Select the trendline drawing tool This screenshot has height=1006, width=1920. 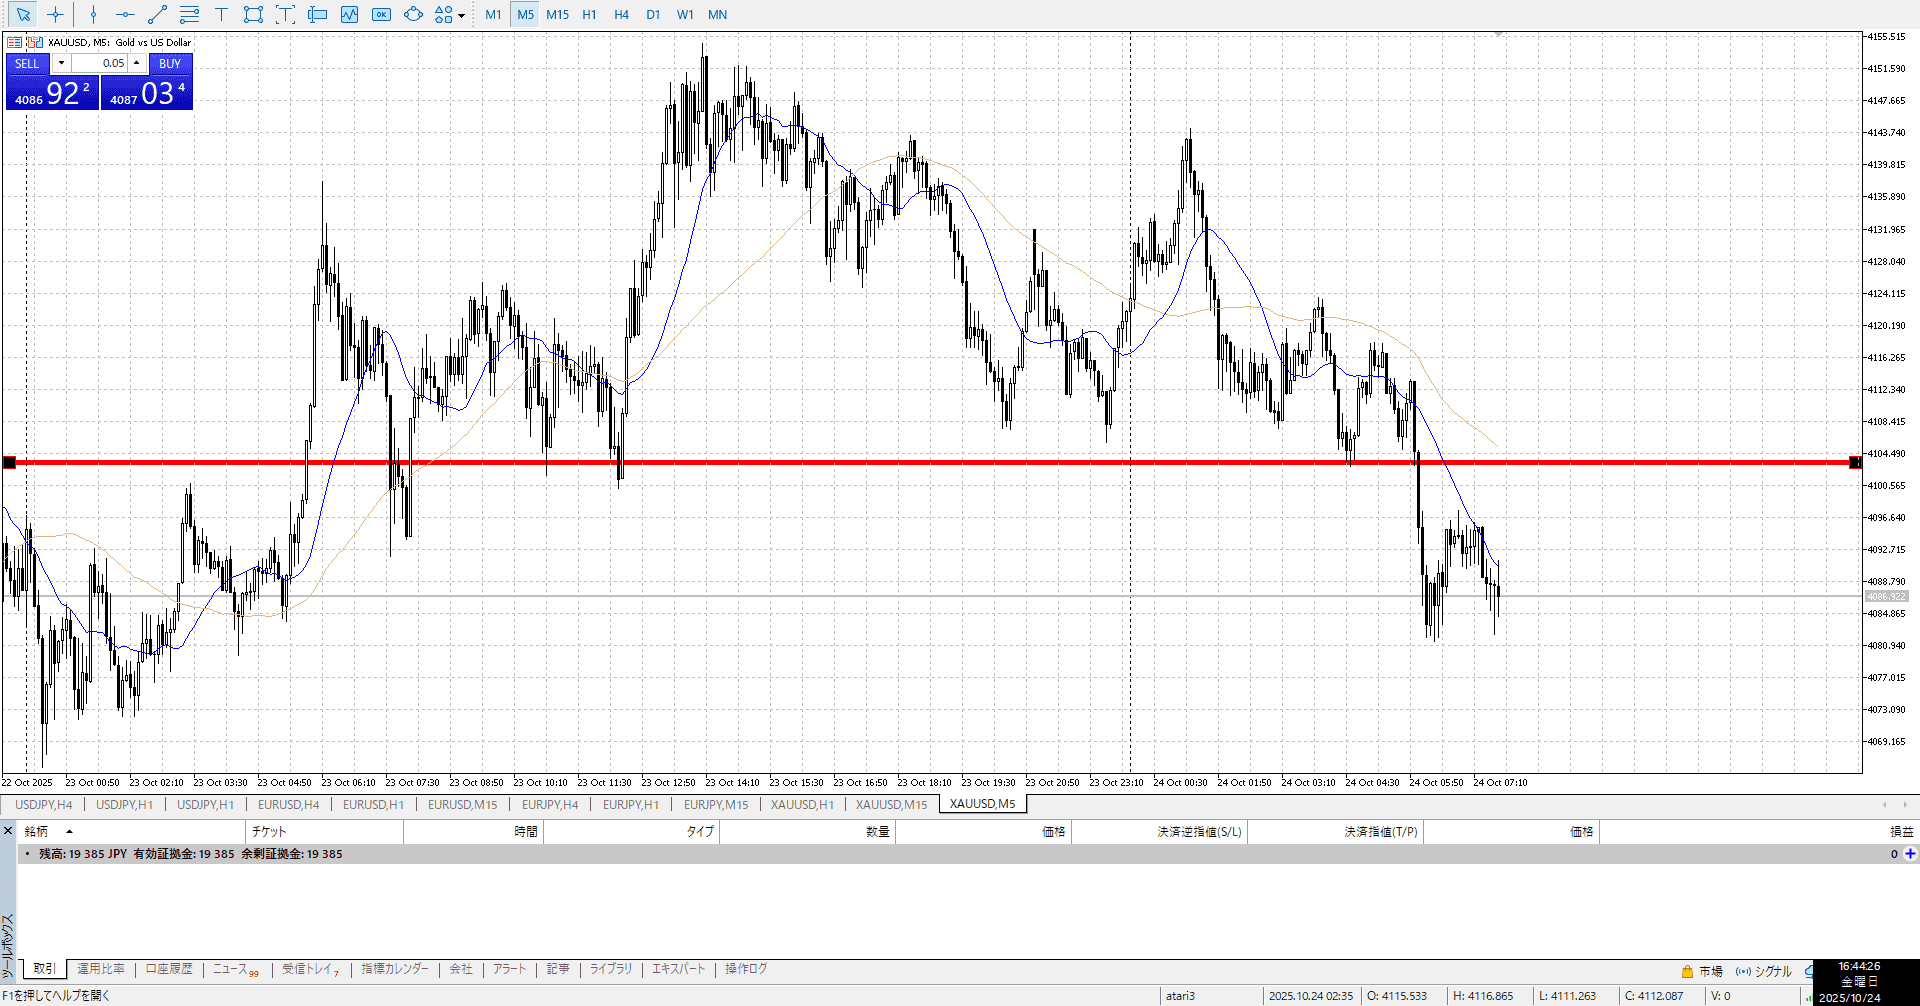157,14
